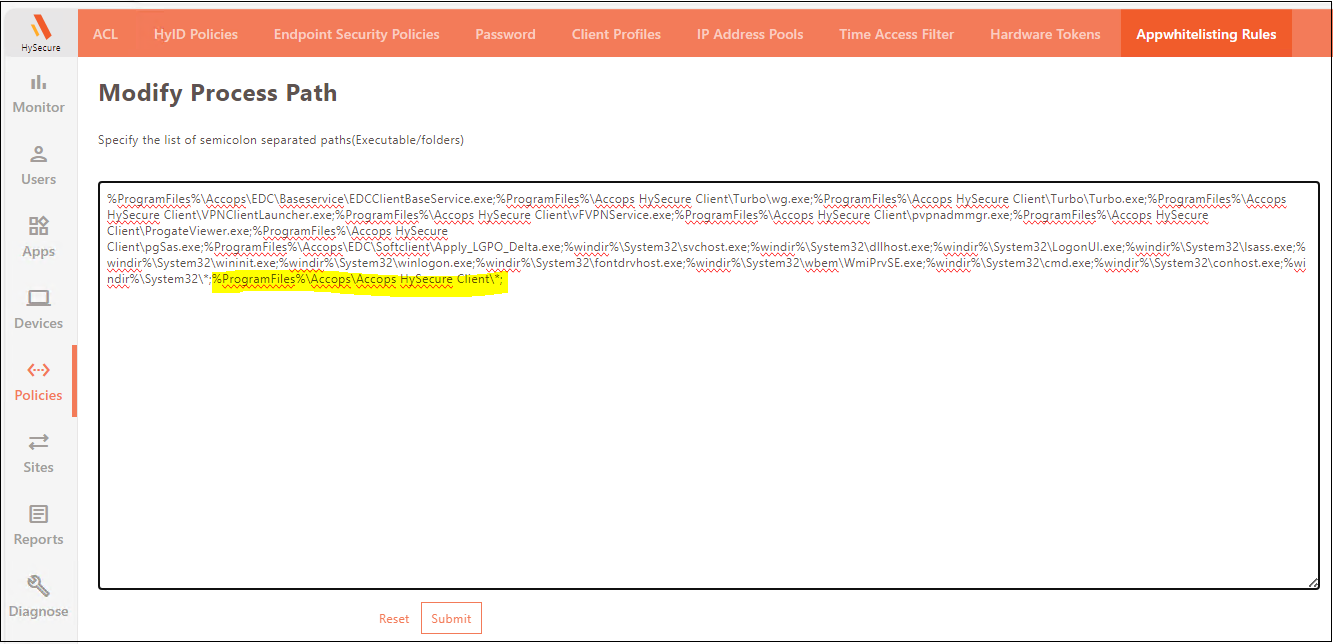Open the Client Profiles tab

click(616, 34)
